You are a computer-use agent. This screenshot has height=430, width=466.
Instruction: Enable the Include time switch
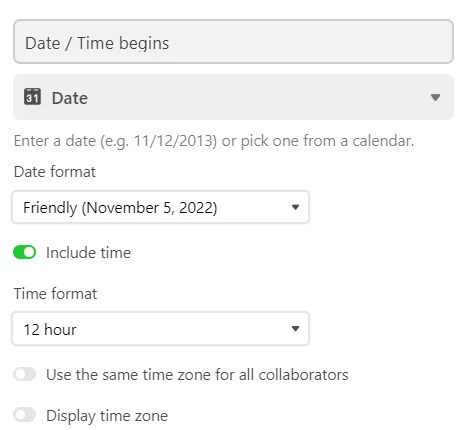pyautogui.click(x=25, y=252)
